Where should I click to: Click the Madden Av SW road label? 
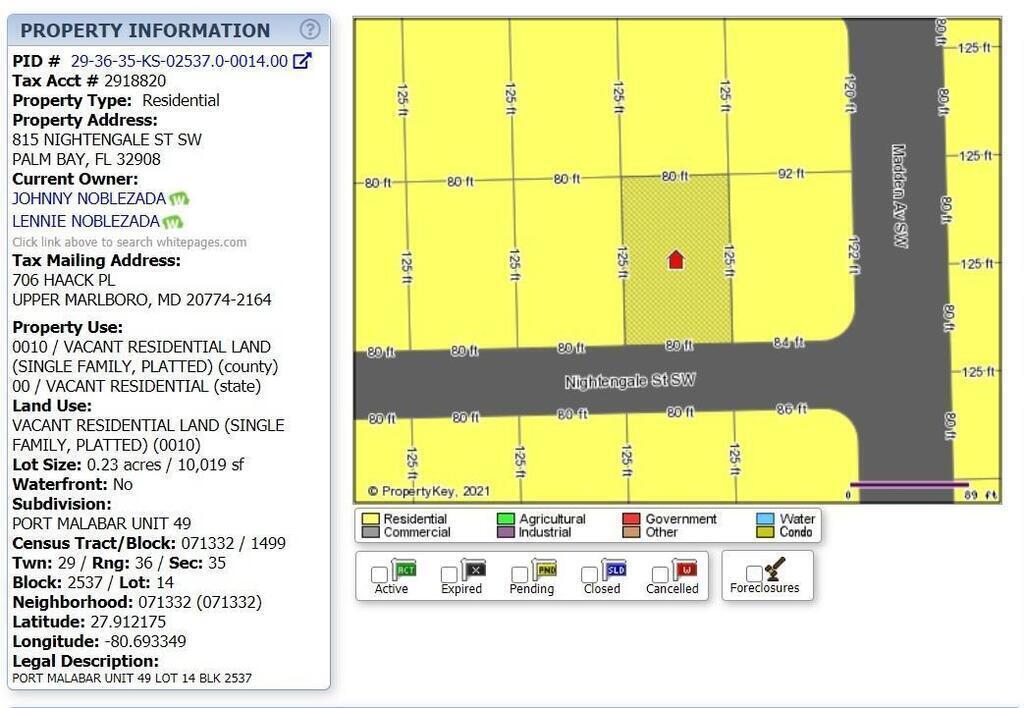click(899, 196)
